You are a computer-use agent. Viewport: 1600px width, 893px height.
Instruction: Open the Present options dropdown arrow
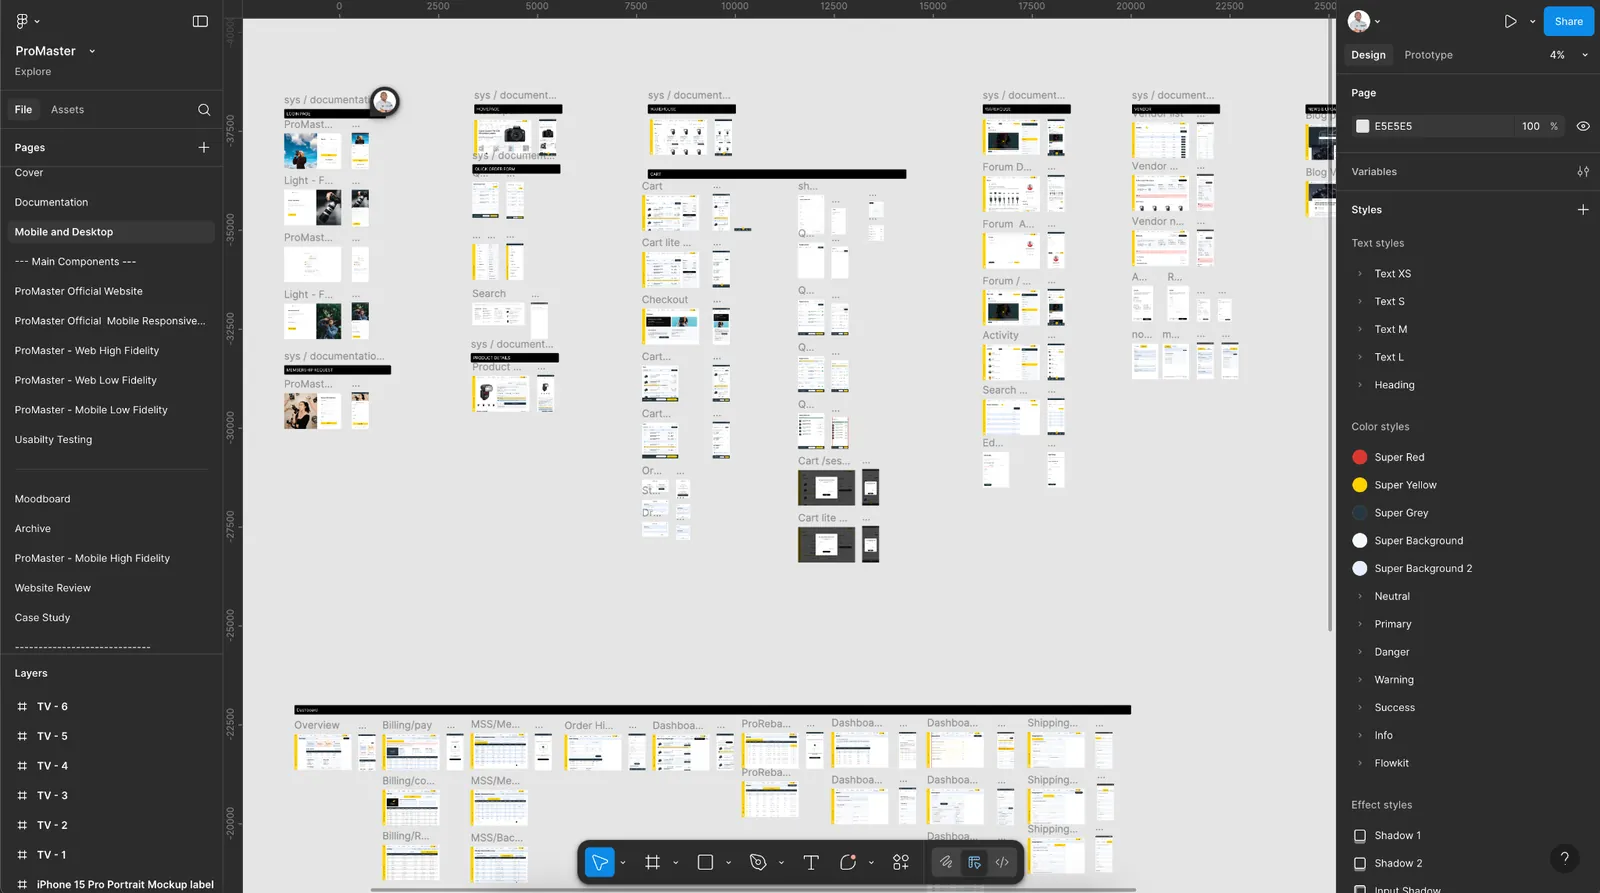tap(1532, 21)
